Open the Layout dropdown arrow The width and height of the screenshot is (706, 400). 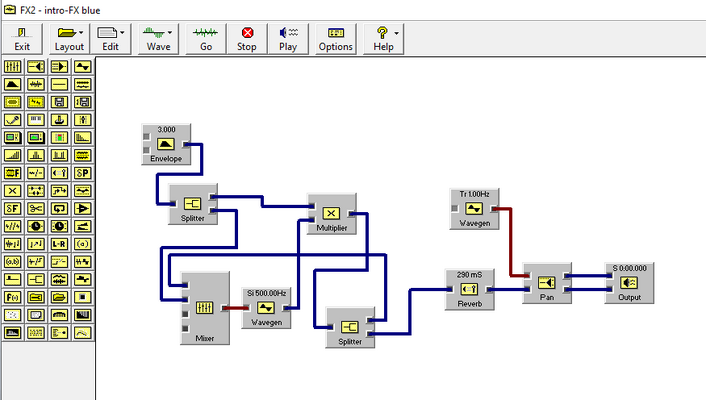(81, 32)
